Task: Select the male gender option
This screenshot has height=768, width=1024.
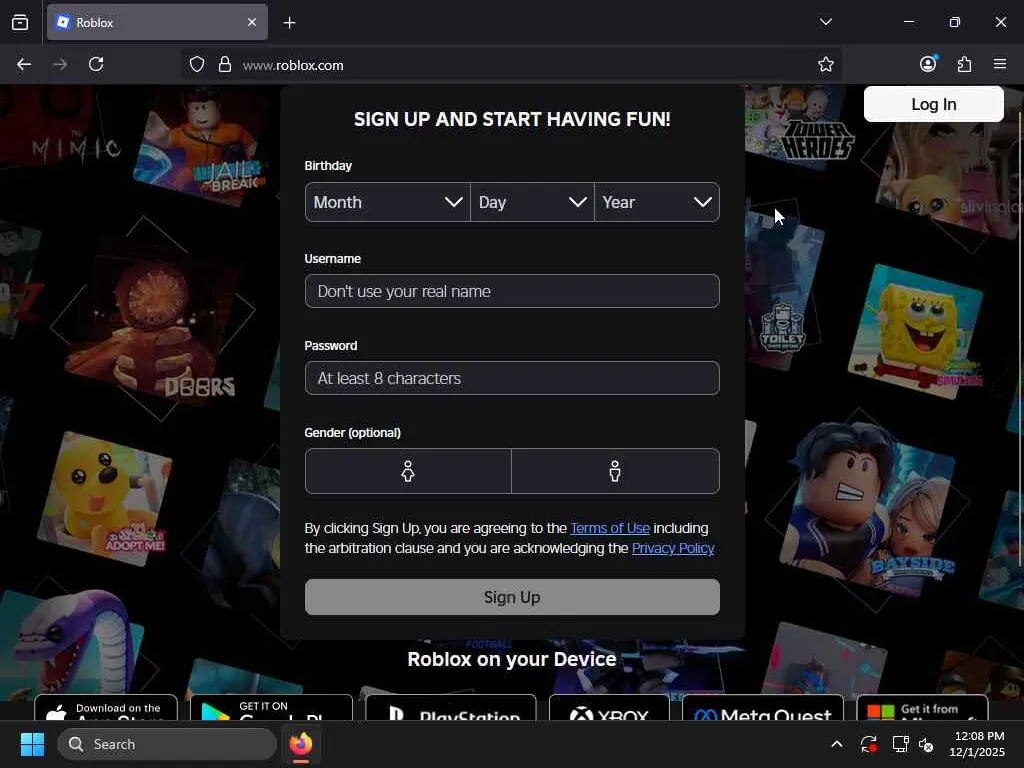Action: coord(615,471)
